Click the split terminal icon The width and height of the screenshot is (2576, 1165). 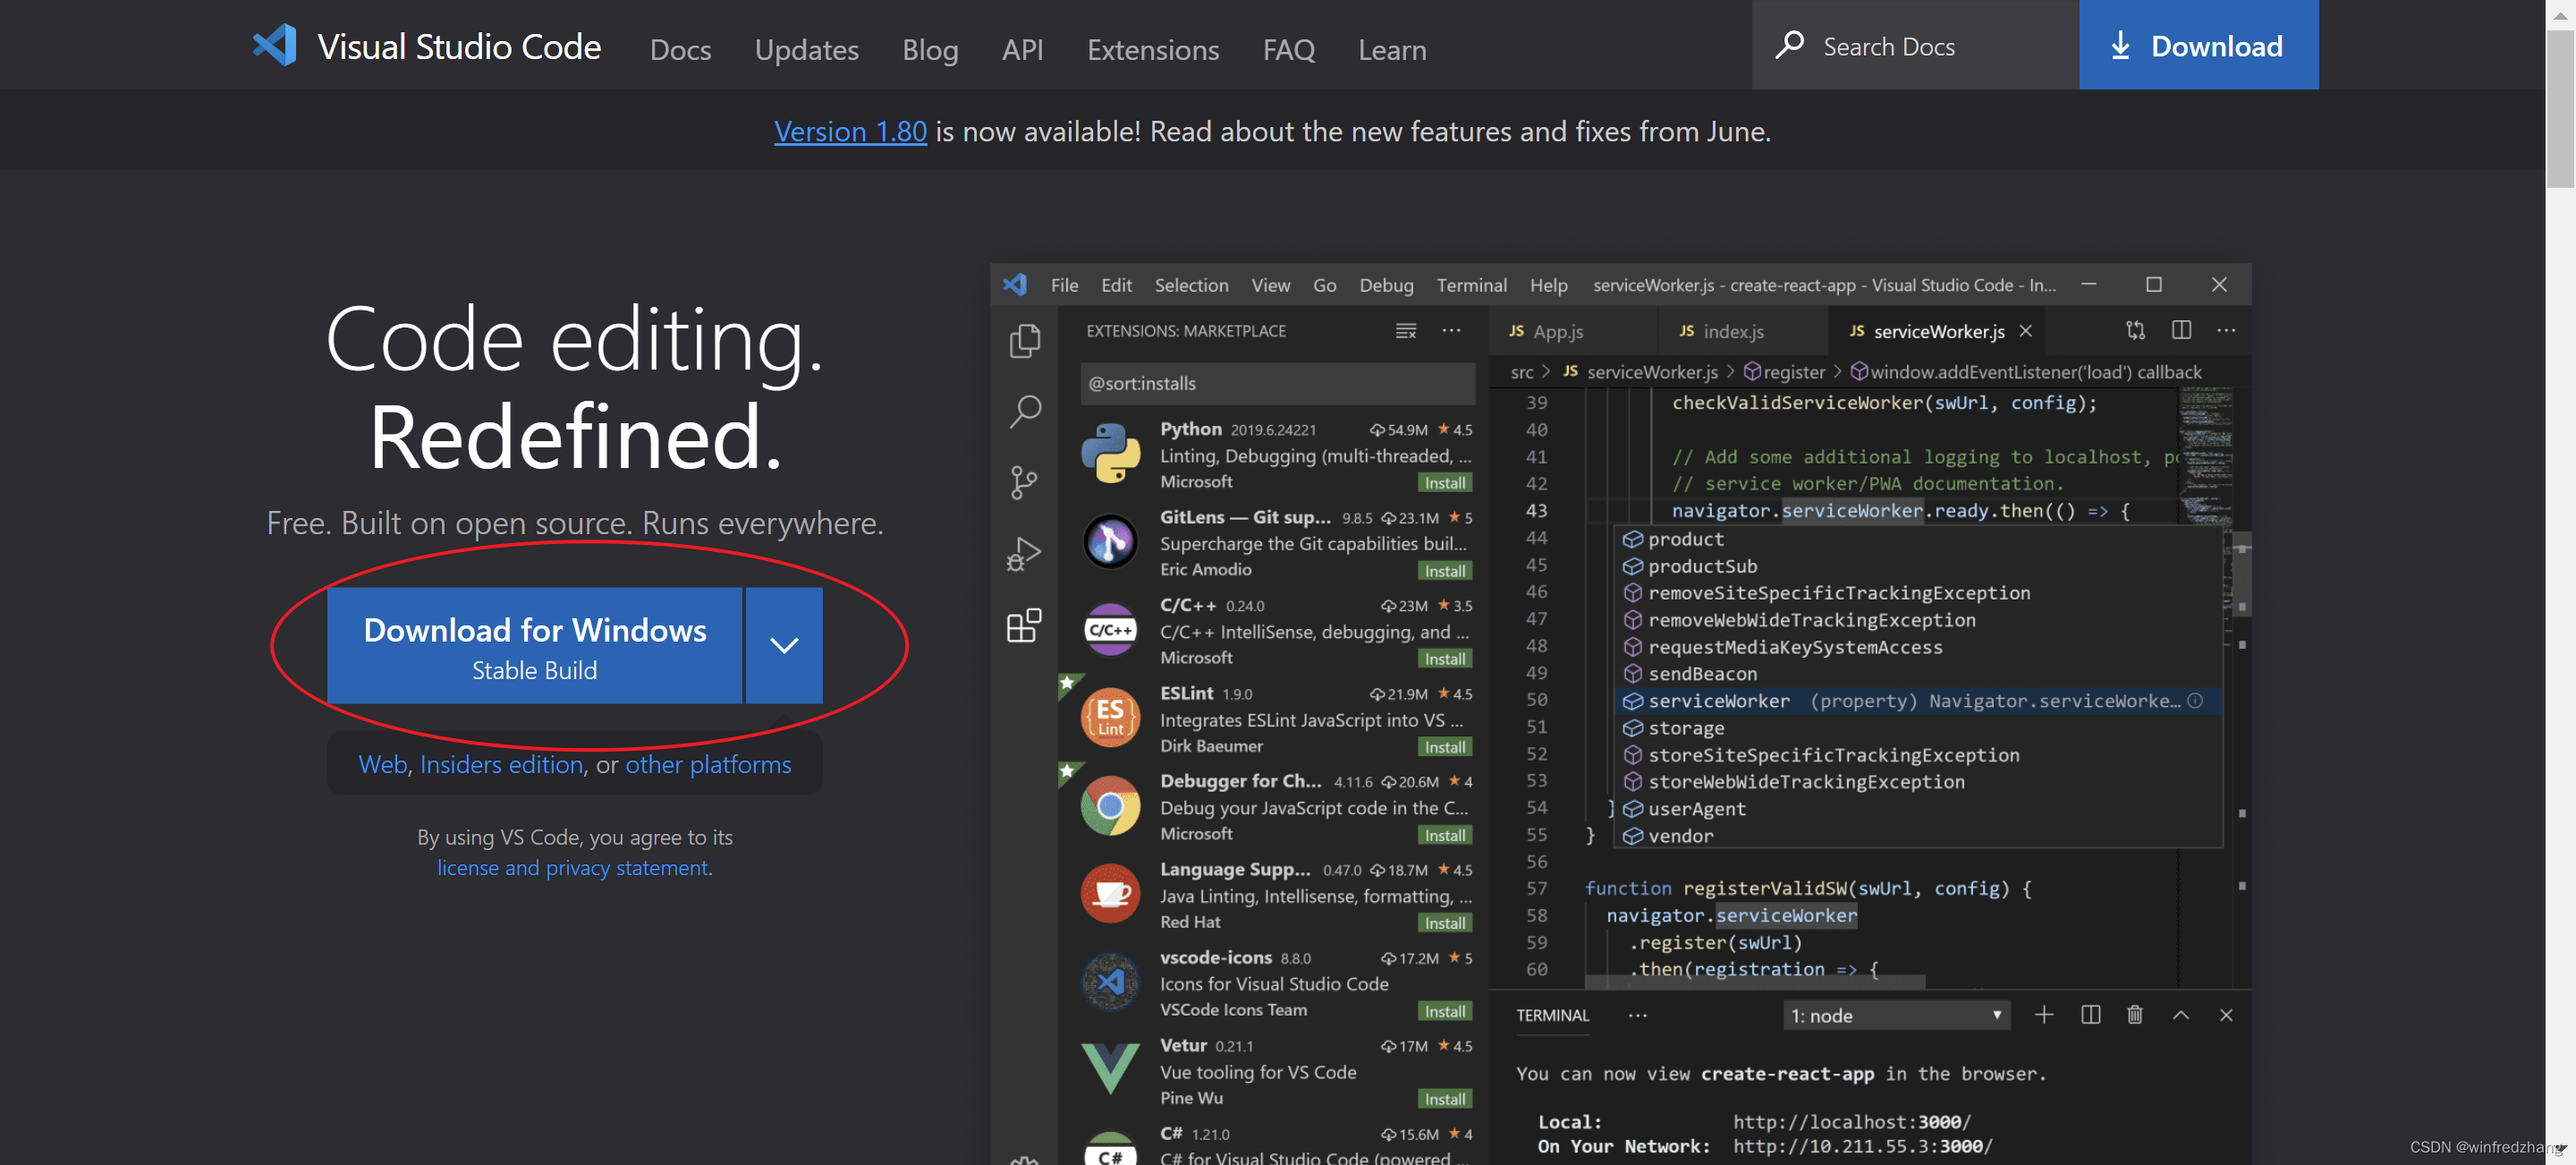2090,1015
